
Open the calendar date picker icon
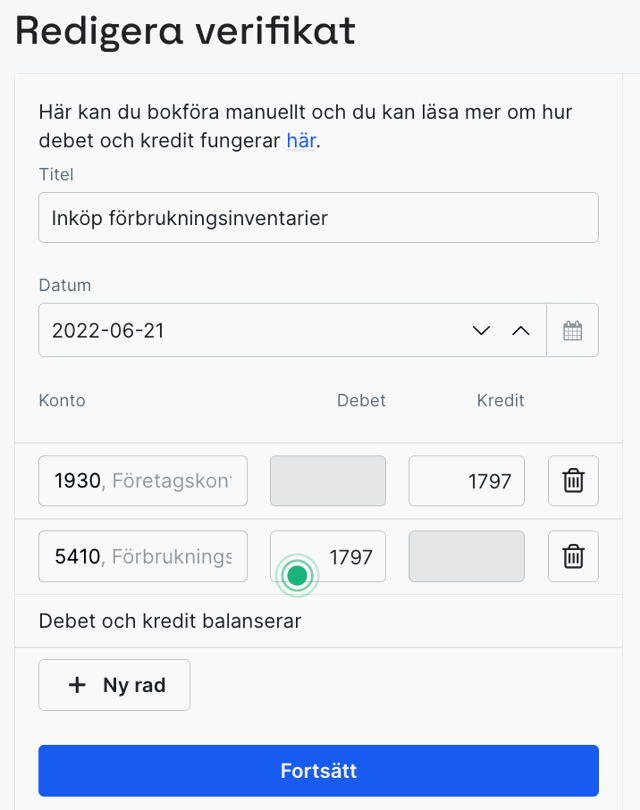click(x=572, y=330)
